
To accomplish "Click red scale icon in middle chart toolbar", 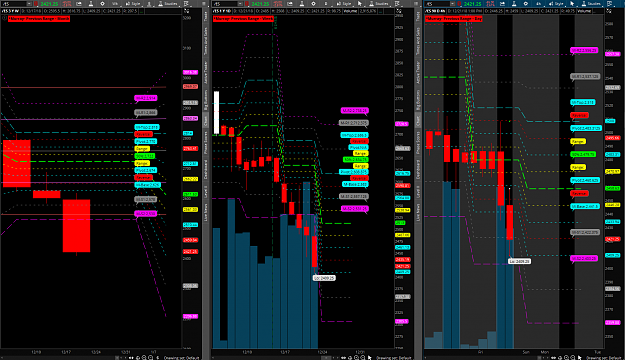I will 278,4.
